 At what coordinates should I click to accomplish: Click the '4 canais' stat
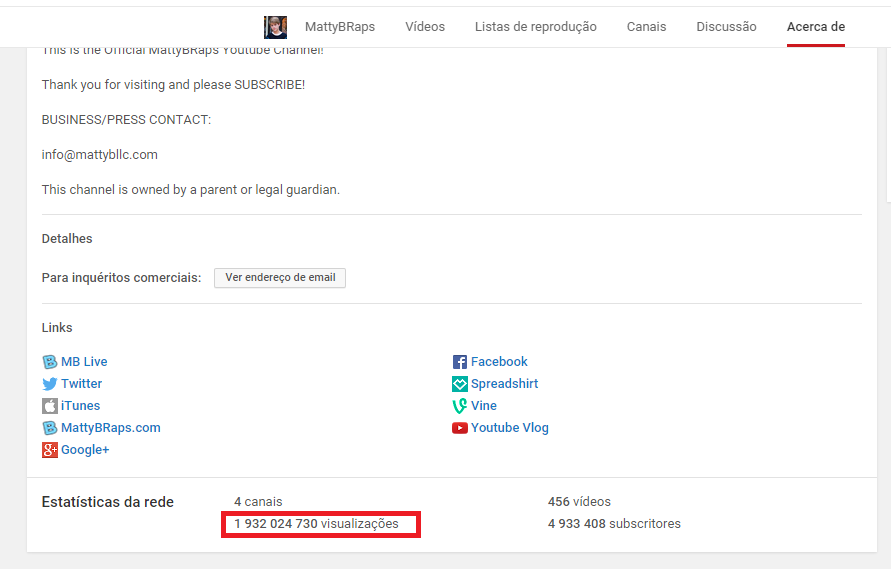[x=258, y=502]
